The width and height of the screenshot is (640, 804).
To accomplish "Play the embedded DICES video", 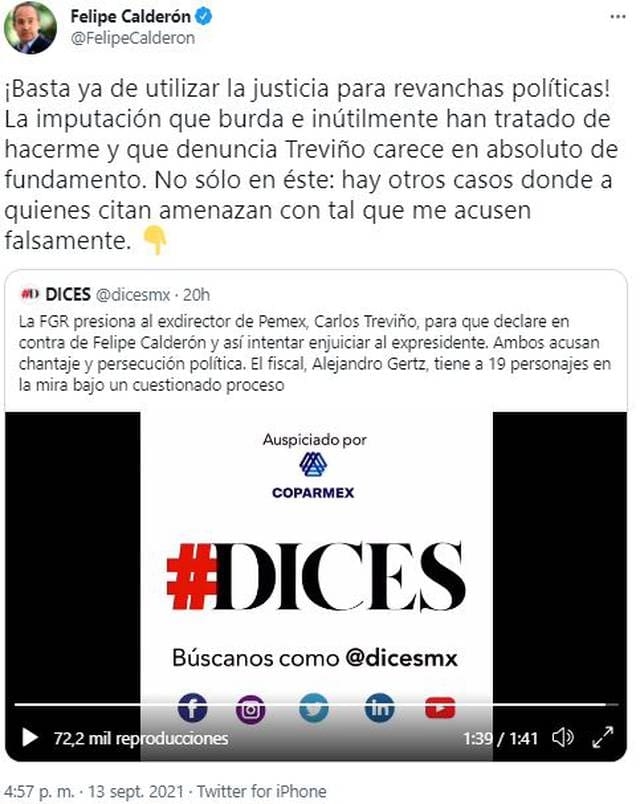I will click(x=30, y=738).
